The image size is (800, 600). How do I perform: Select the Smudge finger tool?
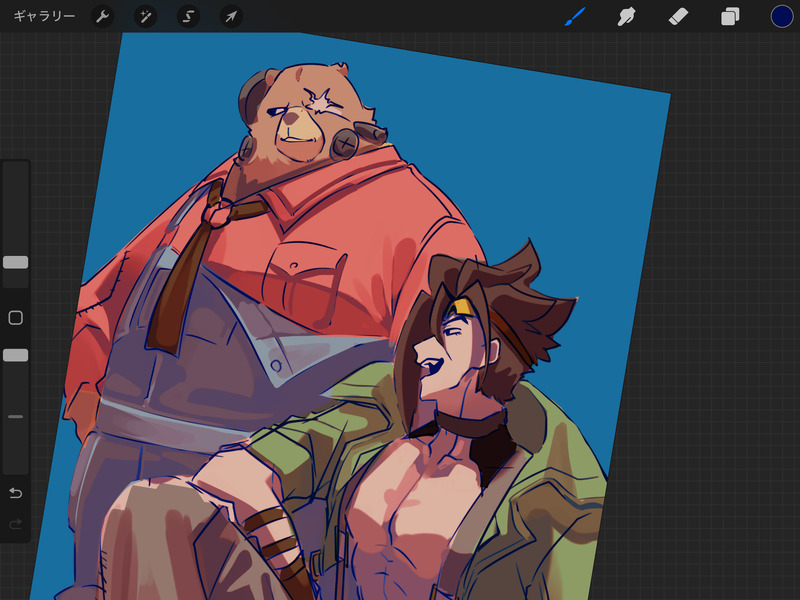pyautogui.click(x=627, y=16)
